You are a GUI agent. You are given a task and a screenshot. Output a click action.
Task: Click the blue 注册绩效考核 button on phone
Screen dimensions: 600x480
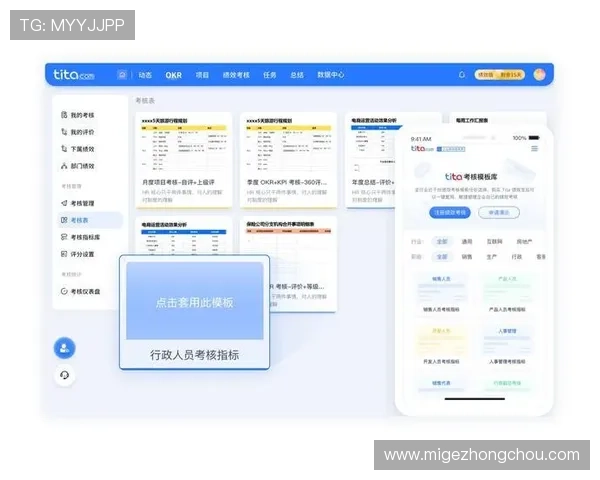pyautogui.click(x=450, y=212)
